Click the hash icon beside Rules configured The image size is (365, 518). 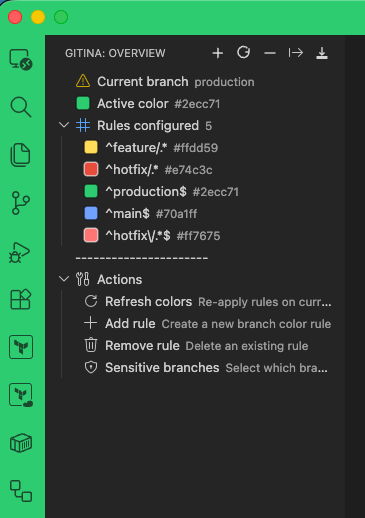pos(83,126)
